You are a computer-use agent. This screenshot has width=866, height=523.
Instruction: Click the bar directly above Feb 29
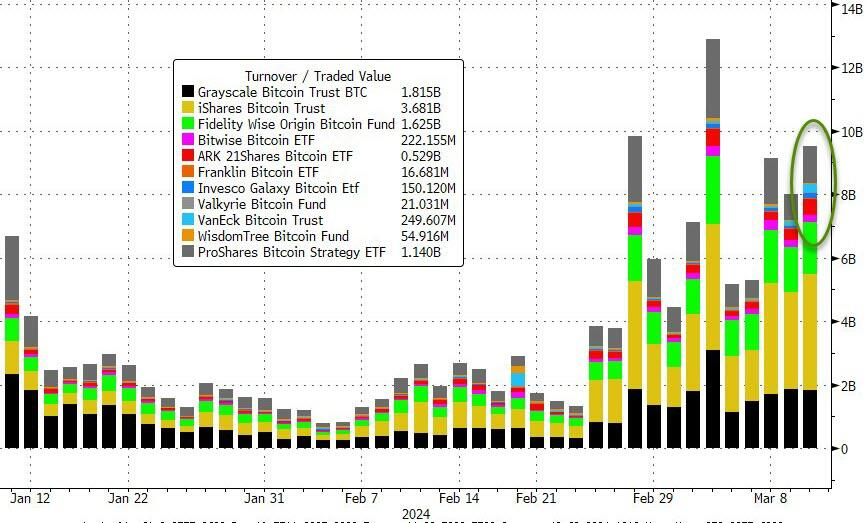[654, 353]
